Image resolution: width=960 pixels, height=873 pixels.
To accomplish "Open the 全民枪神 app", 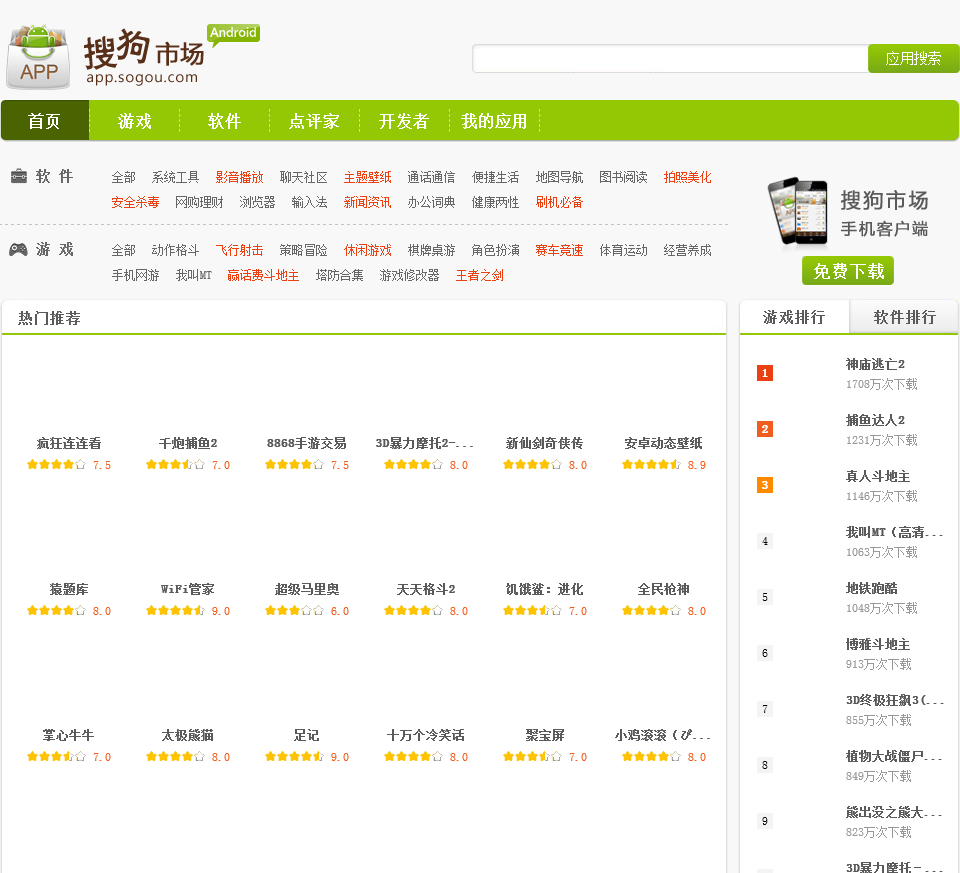I will [664, 590].
